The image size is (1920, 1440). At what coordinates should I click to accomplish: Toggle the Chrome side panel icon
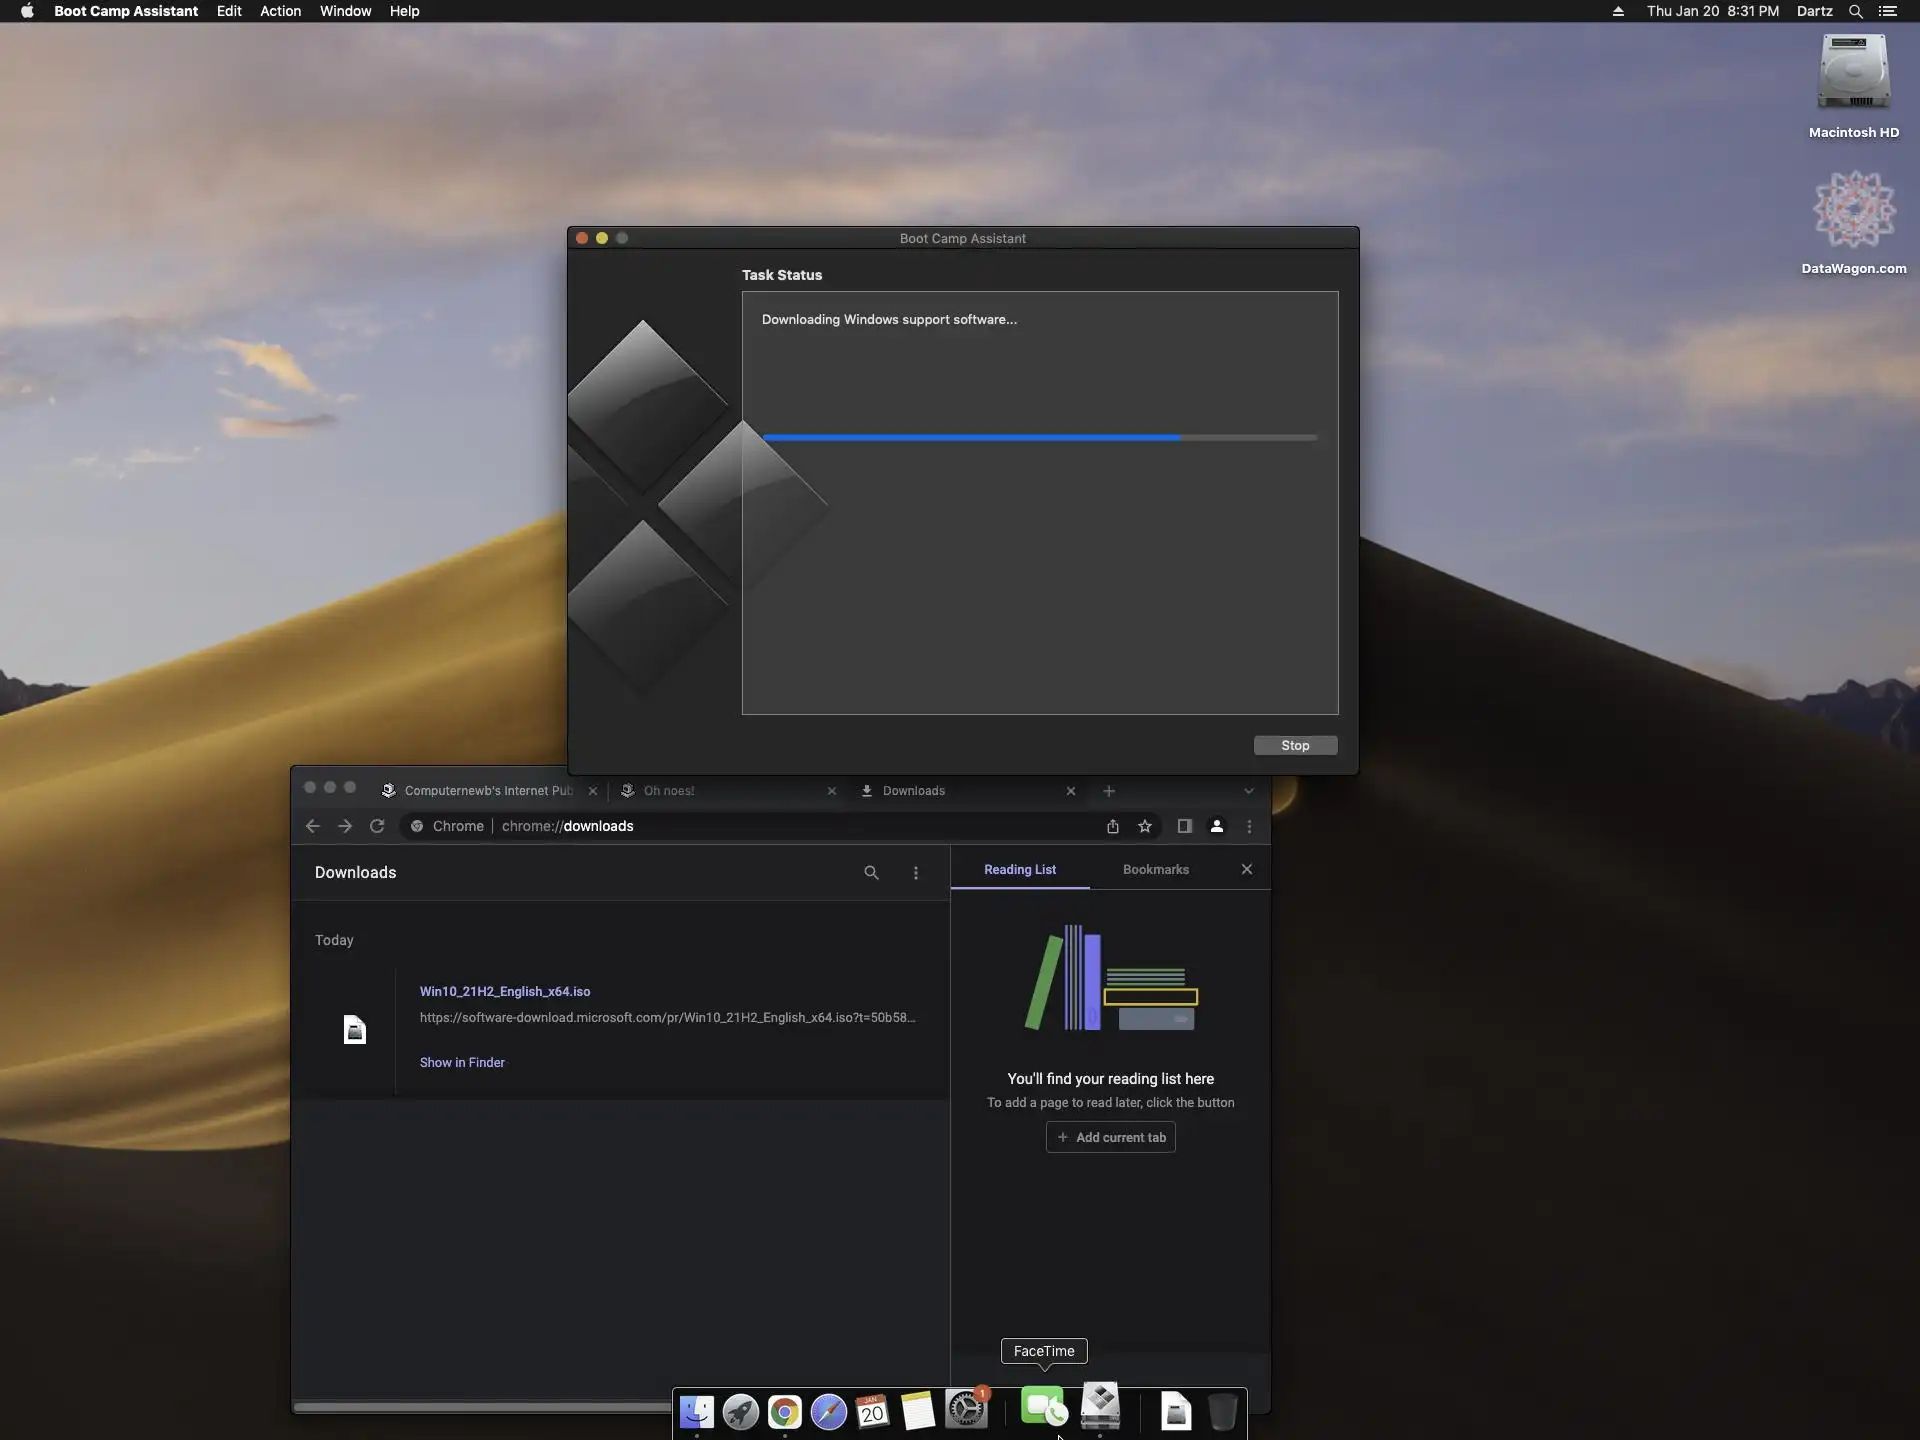point(1184,826)
